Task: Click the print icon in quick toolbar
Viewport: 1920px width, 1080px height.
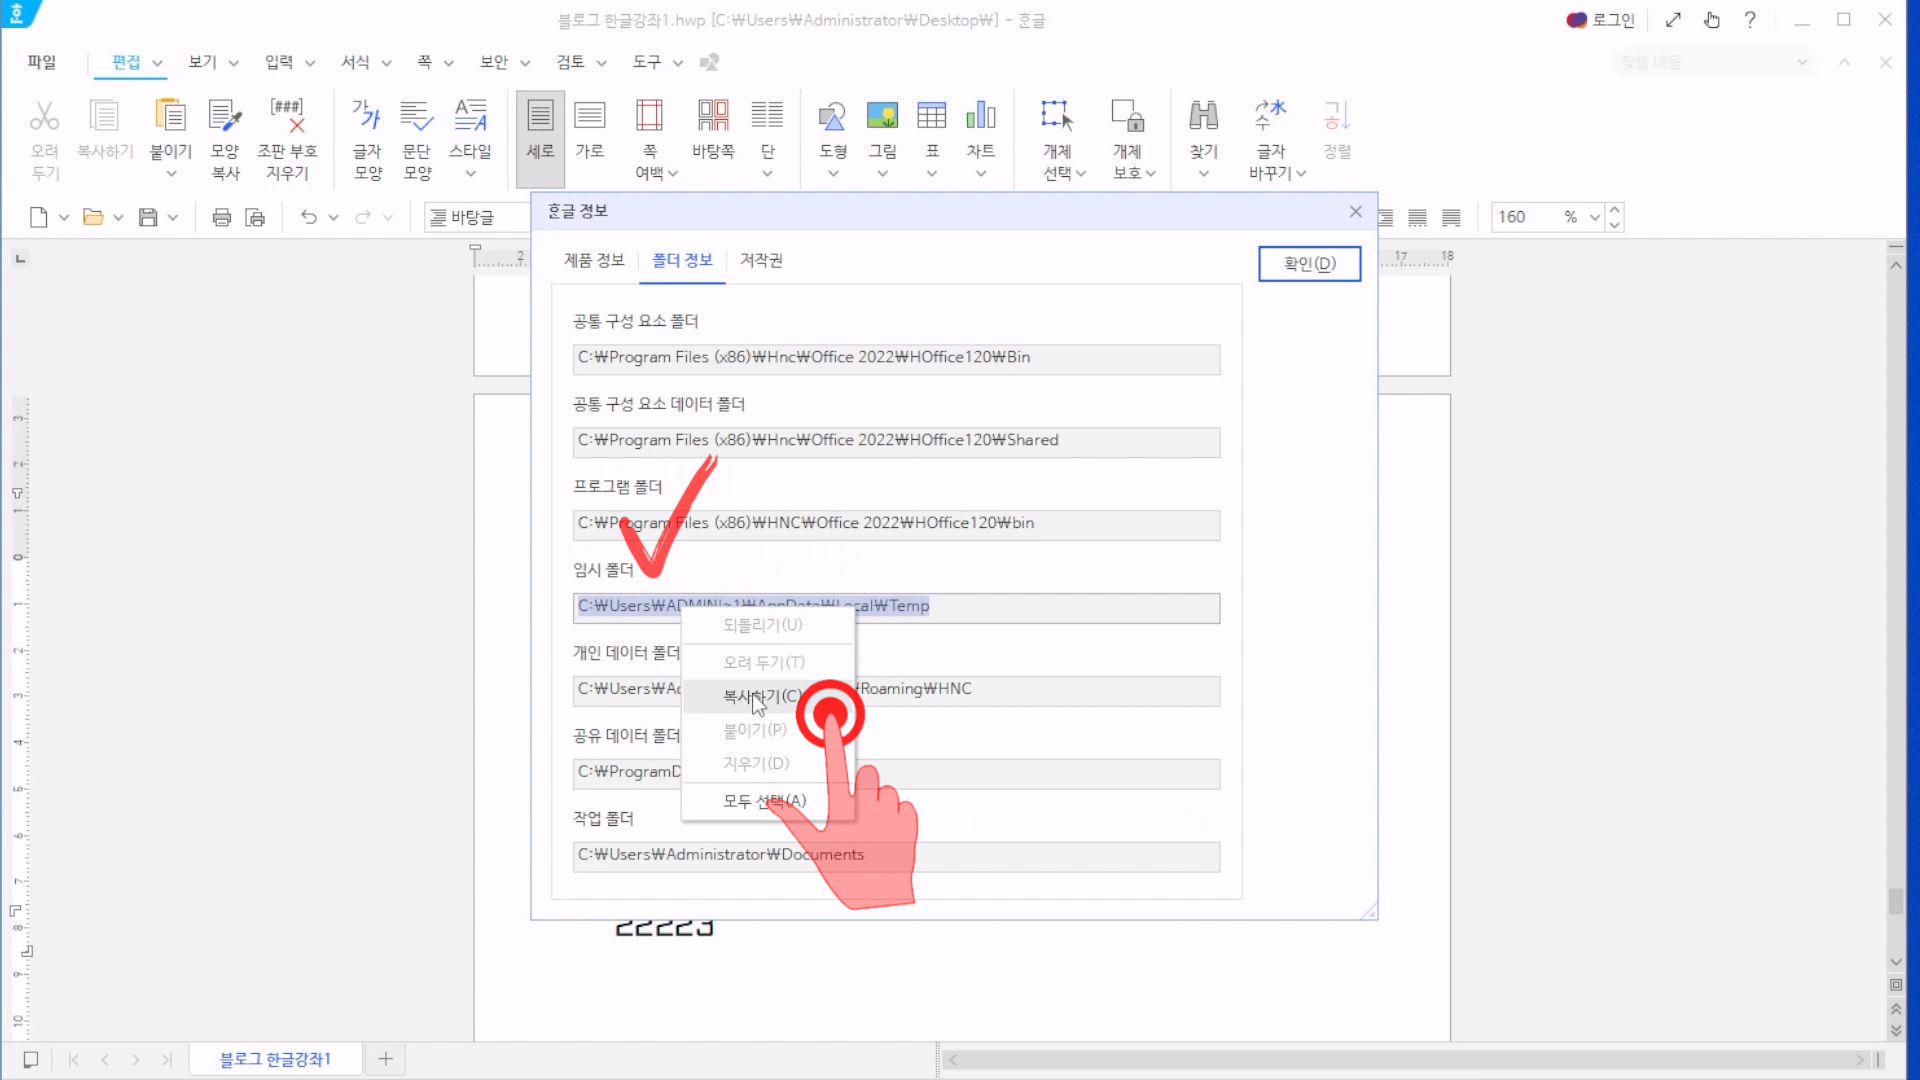Action: (x=222, y=217)
